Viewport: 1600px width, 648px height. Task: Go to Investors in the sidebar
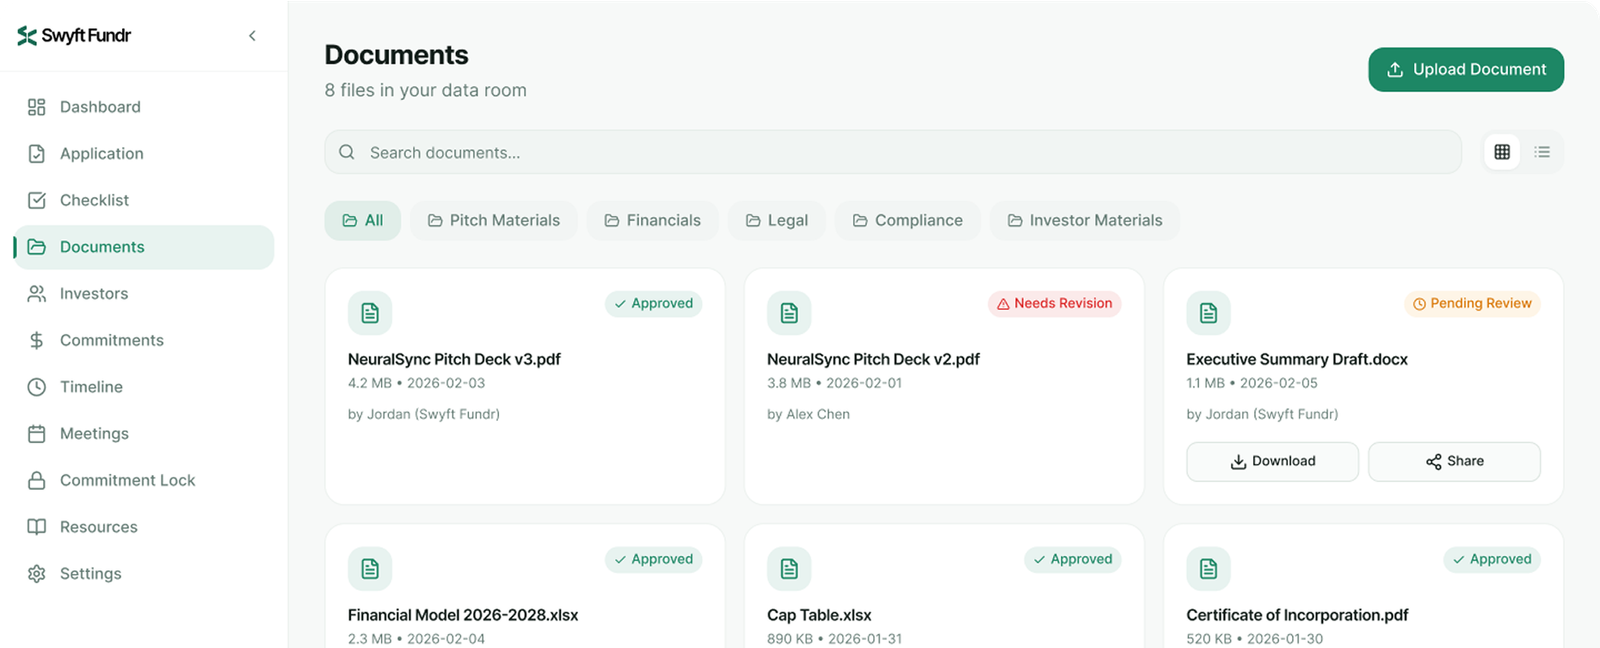[93, 293]
